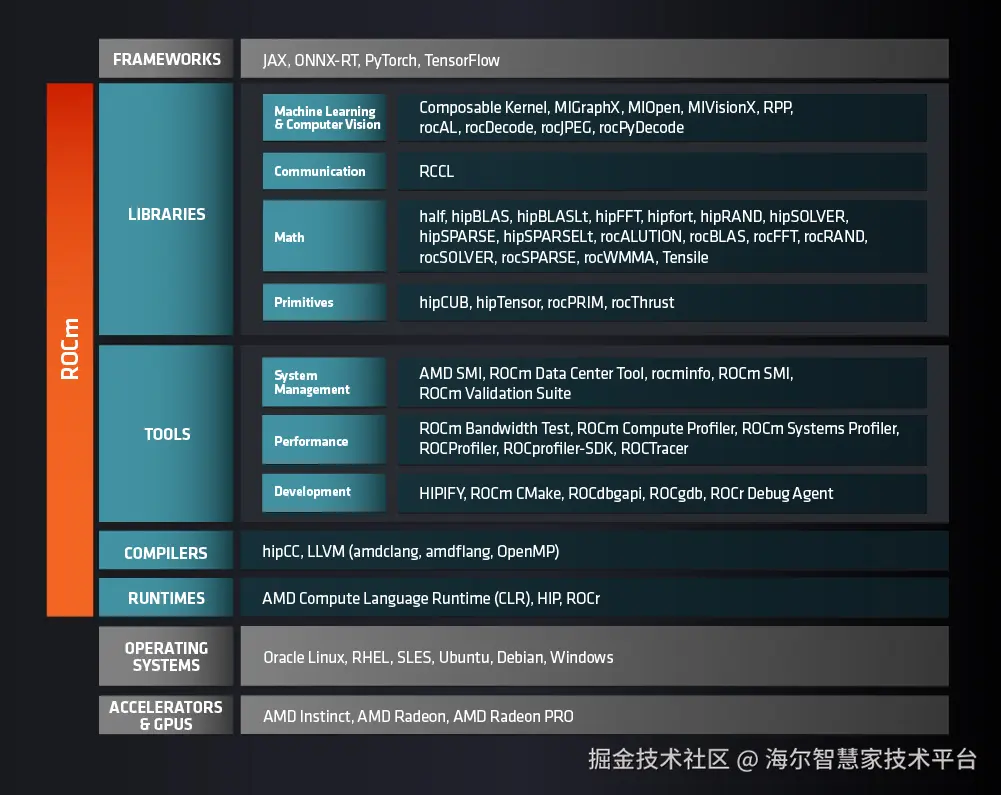Select the Math category label
The width and height of the screenshot is (1001, 795).
click(x=324, y=236)
